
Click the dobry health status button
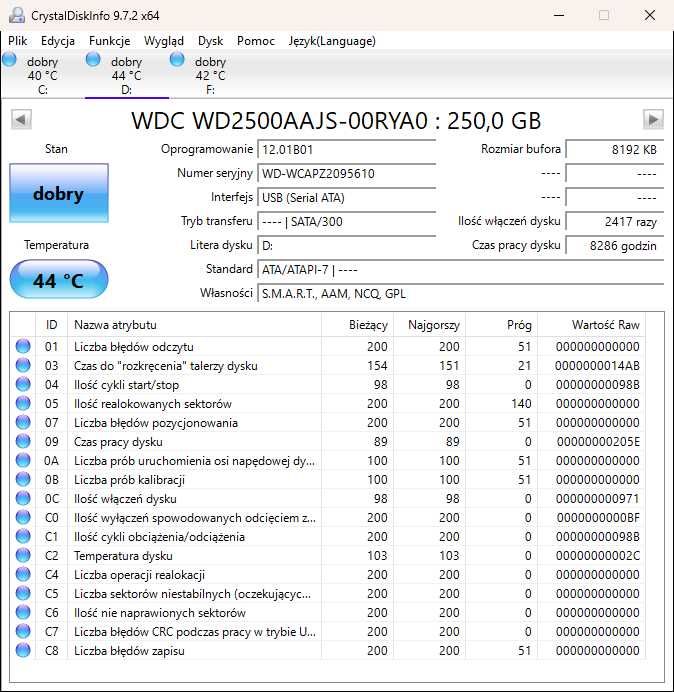pyautogui.click(x=59, y=193)
